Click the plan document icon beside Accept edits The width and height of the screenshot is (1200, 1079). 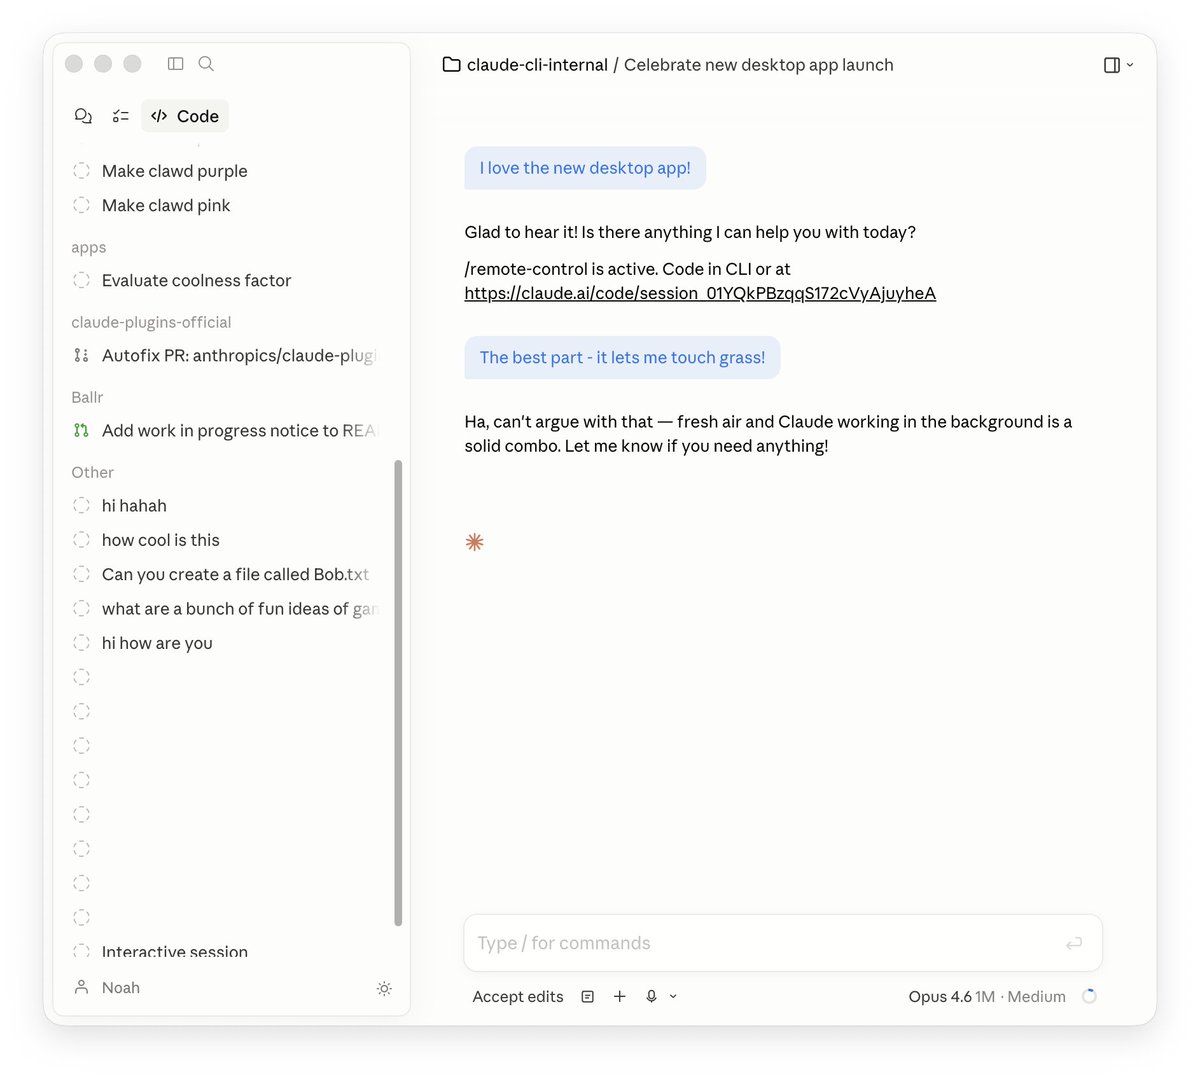tap(588, 997)
